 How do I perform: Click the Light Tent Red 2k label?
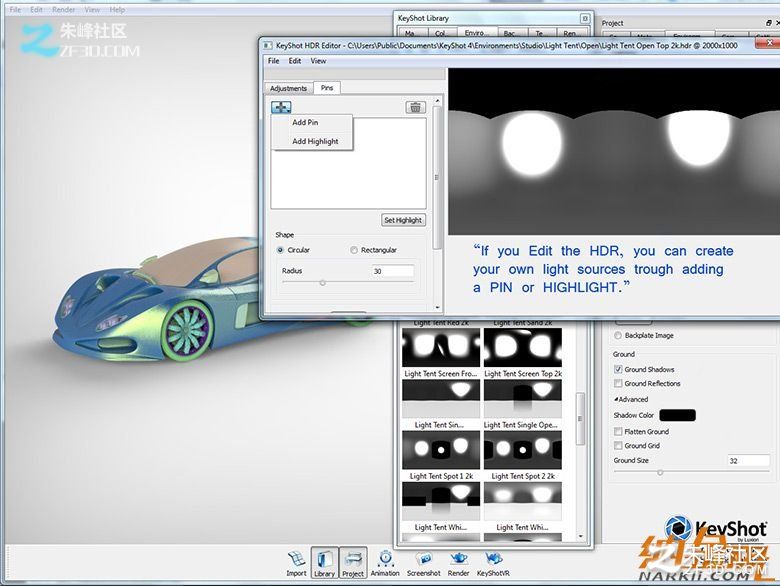441,323
